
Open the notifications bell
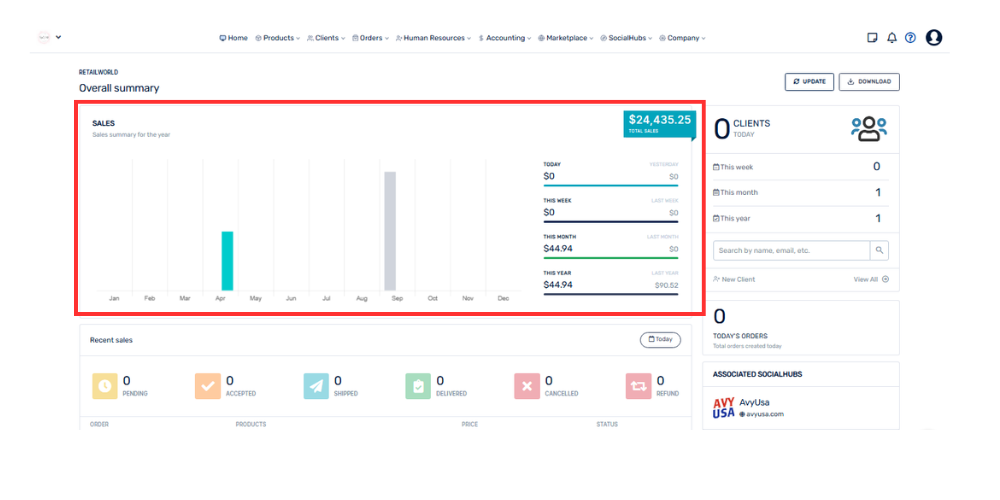pos(892,38)
